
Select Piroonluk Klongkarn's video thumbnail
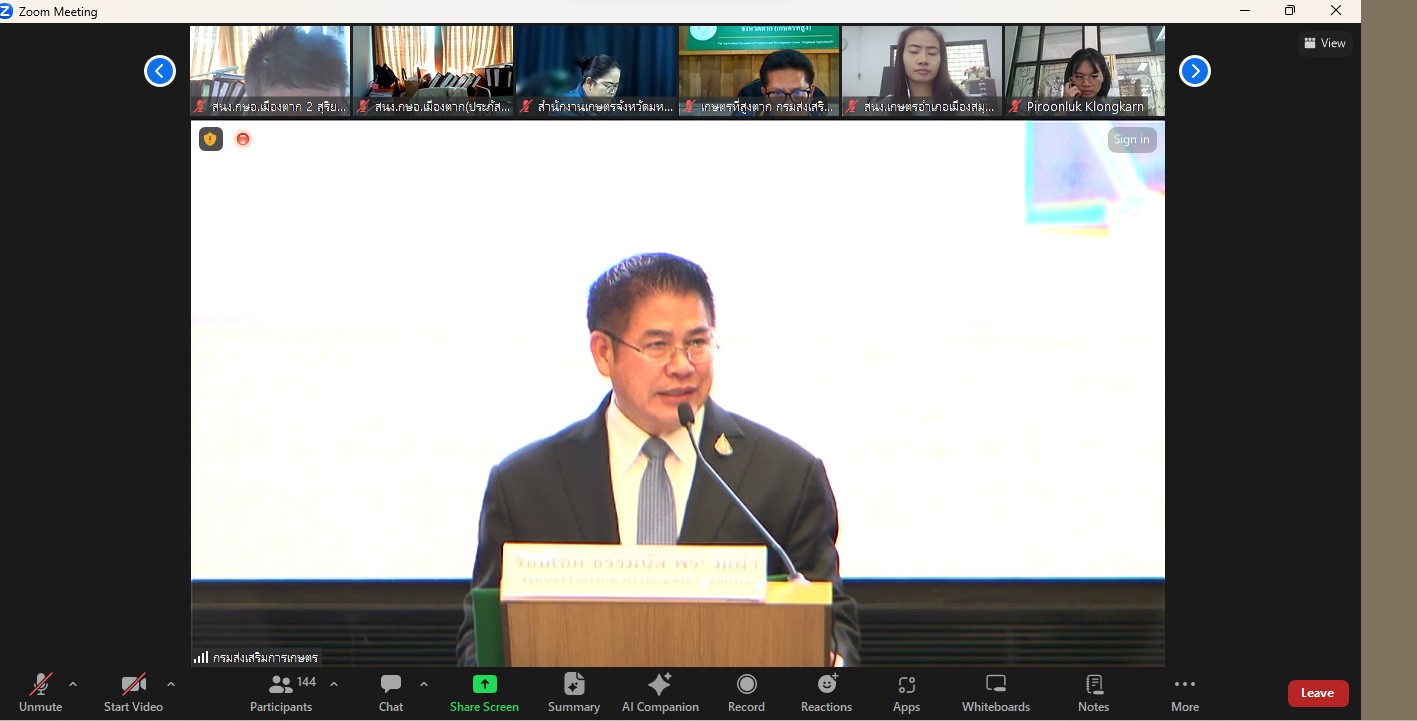1085,70
